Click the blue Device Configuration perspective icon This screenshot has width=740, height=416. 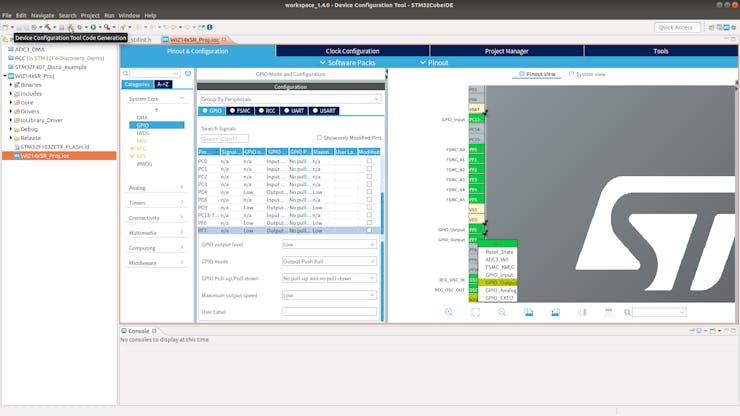726,27
